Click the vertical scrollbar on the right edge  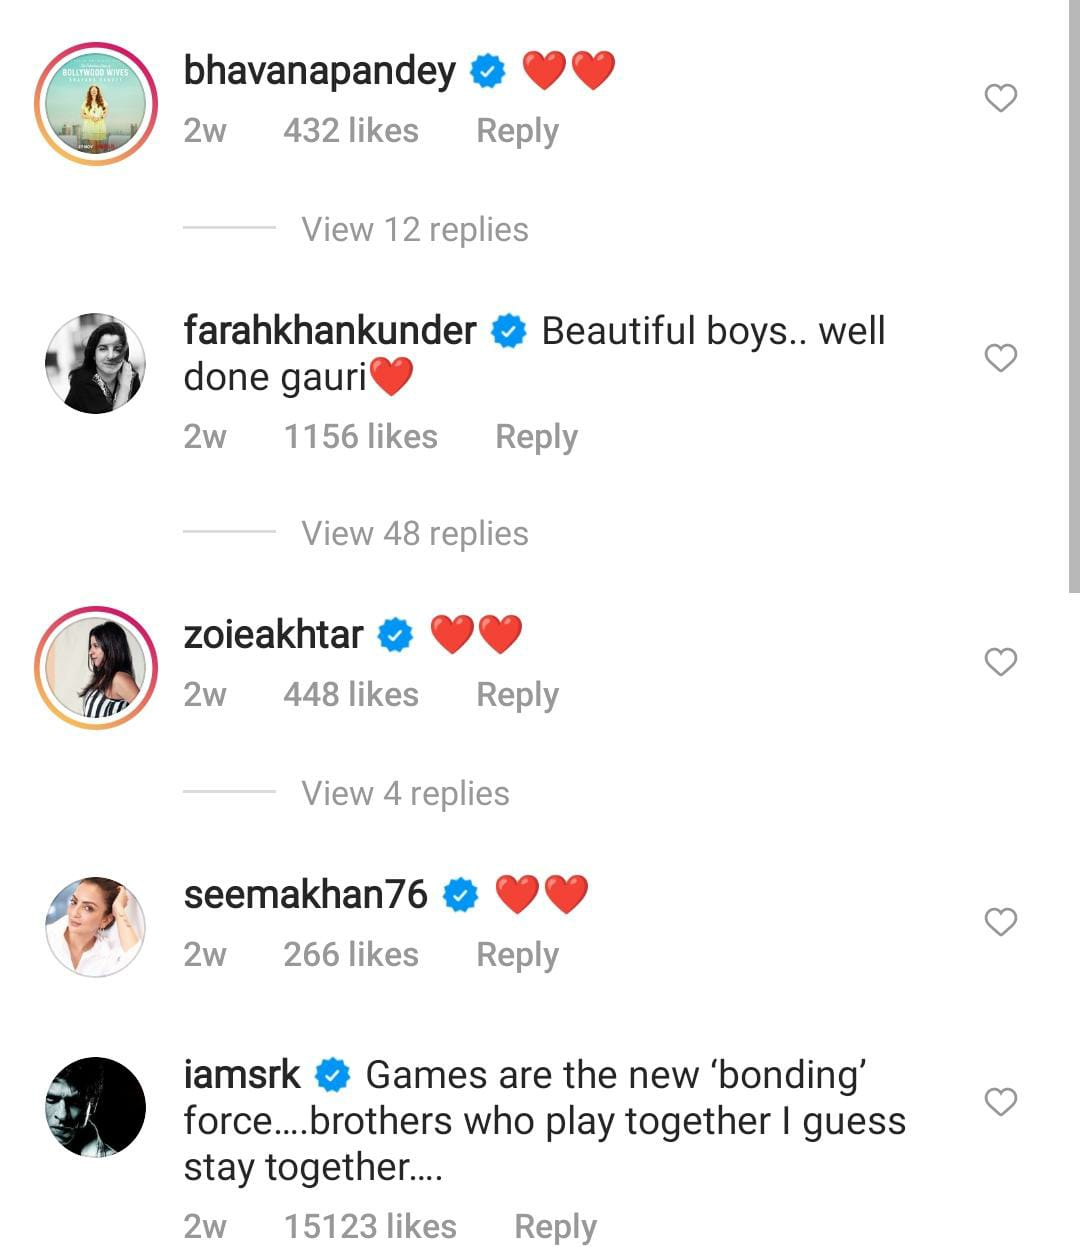[x=1073, y=300]
